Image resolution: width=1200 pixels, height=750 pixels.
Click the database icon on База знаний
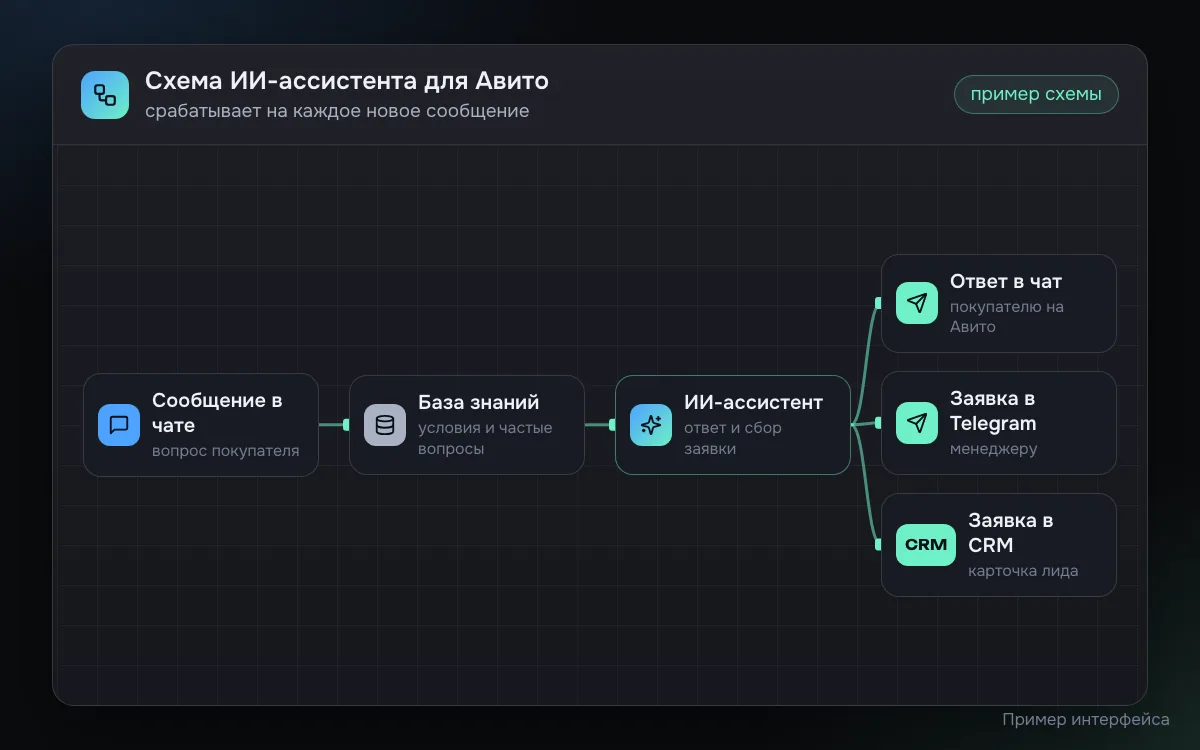(385, 425)
